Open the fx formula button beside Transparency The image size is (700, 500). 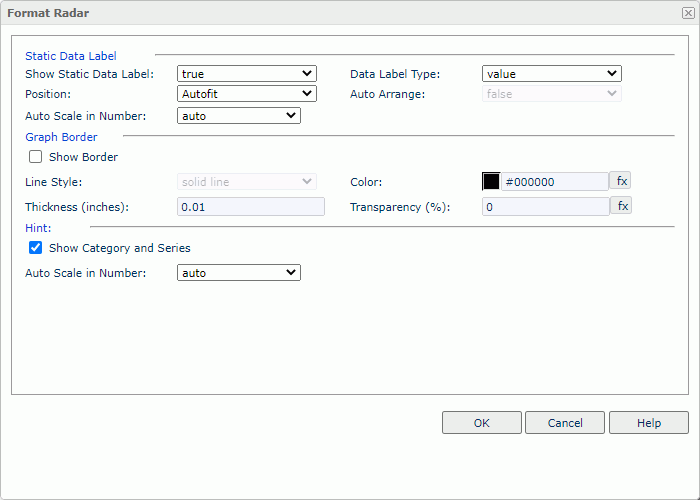click(x=621, y=206)
